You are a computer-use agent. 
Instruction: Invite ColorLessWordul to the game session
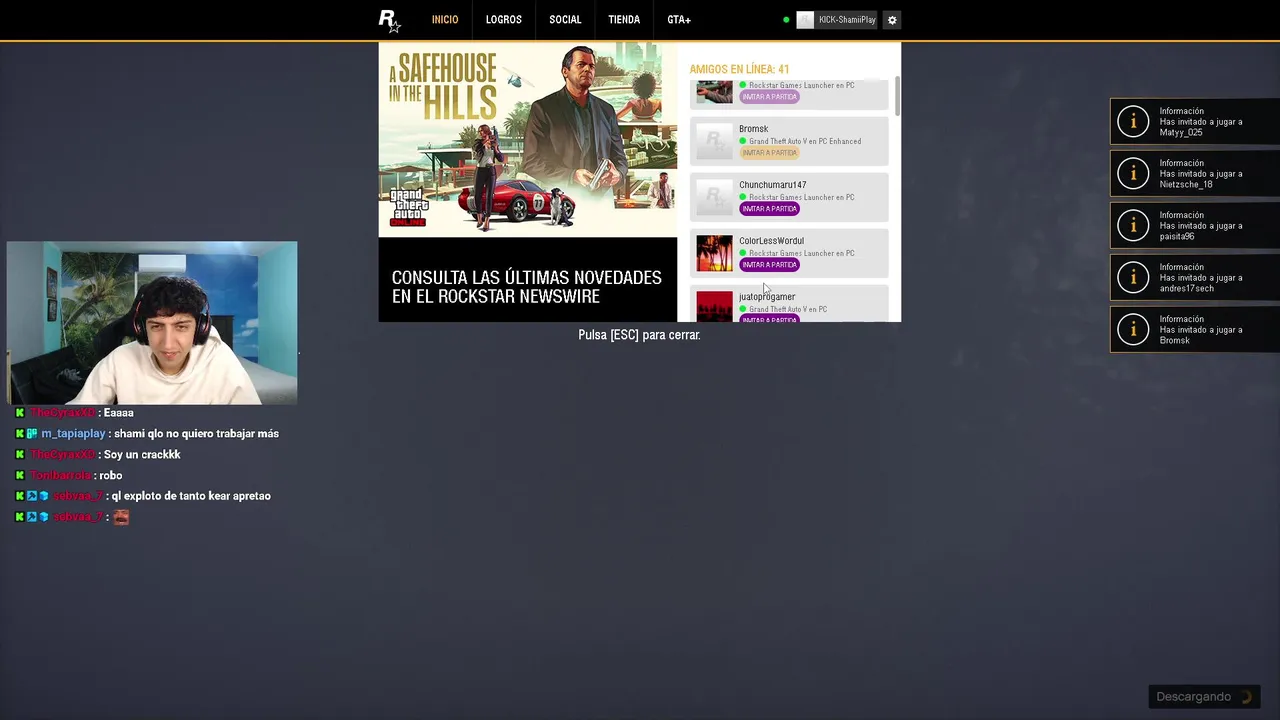769,265
